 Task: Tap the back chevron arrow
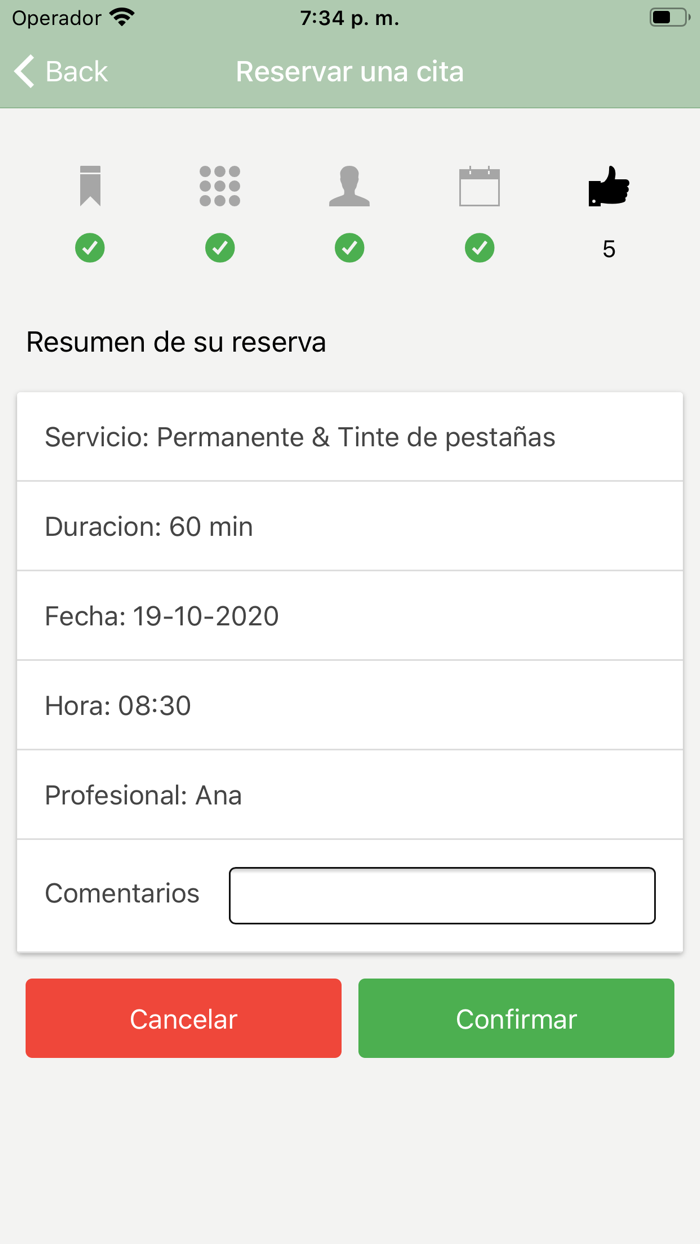click(x=25, y=72)
